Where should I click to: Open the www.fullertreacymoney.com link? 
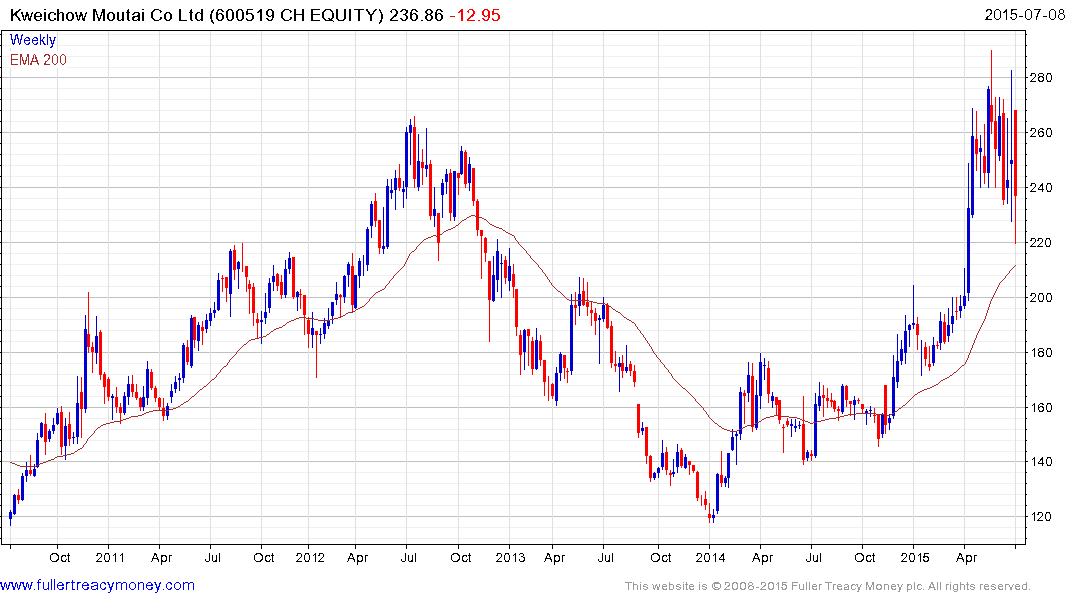(x=97, y=586)
